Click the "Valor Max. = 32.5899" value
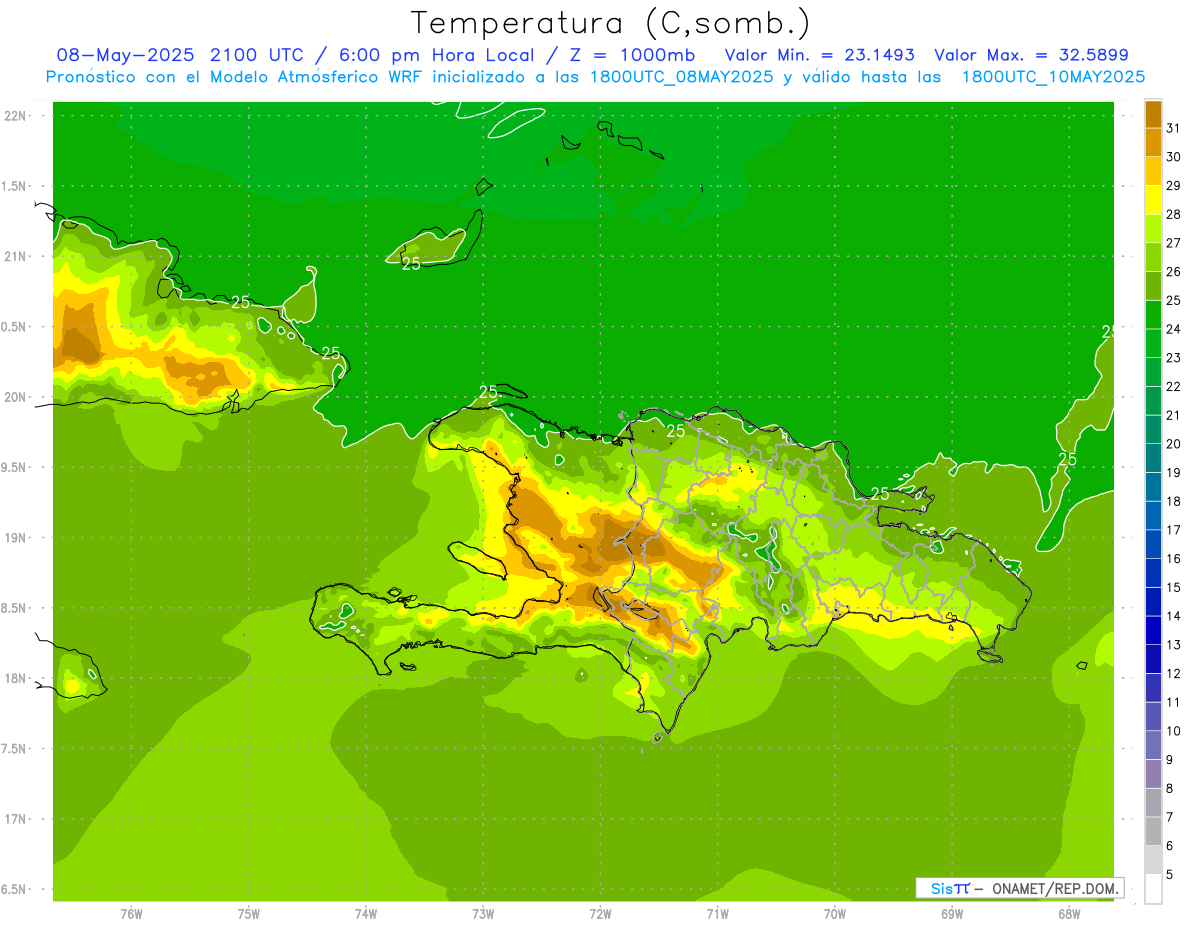 (x=1032, y=55)
